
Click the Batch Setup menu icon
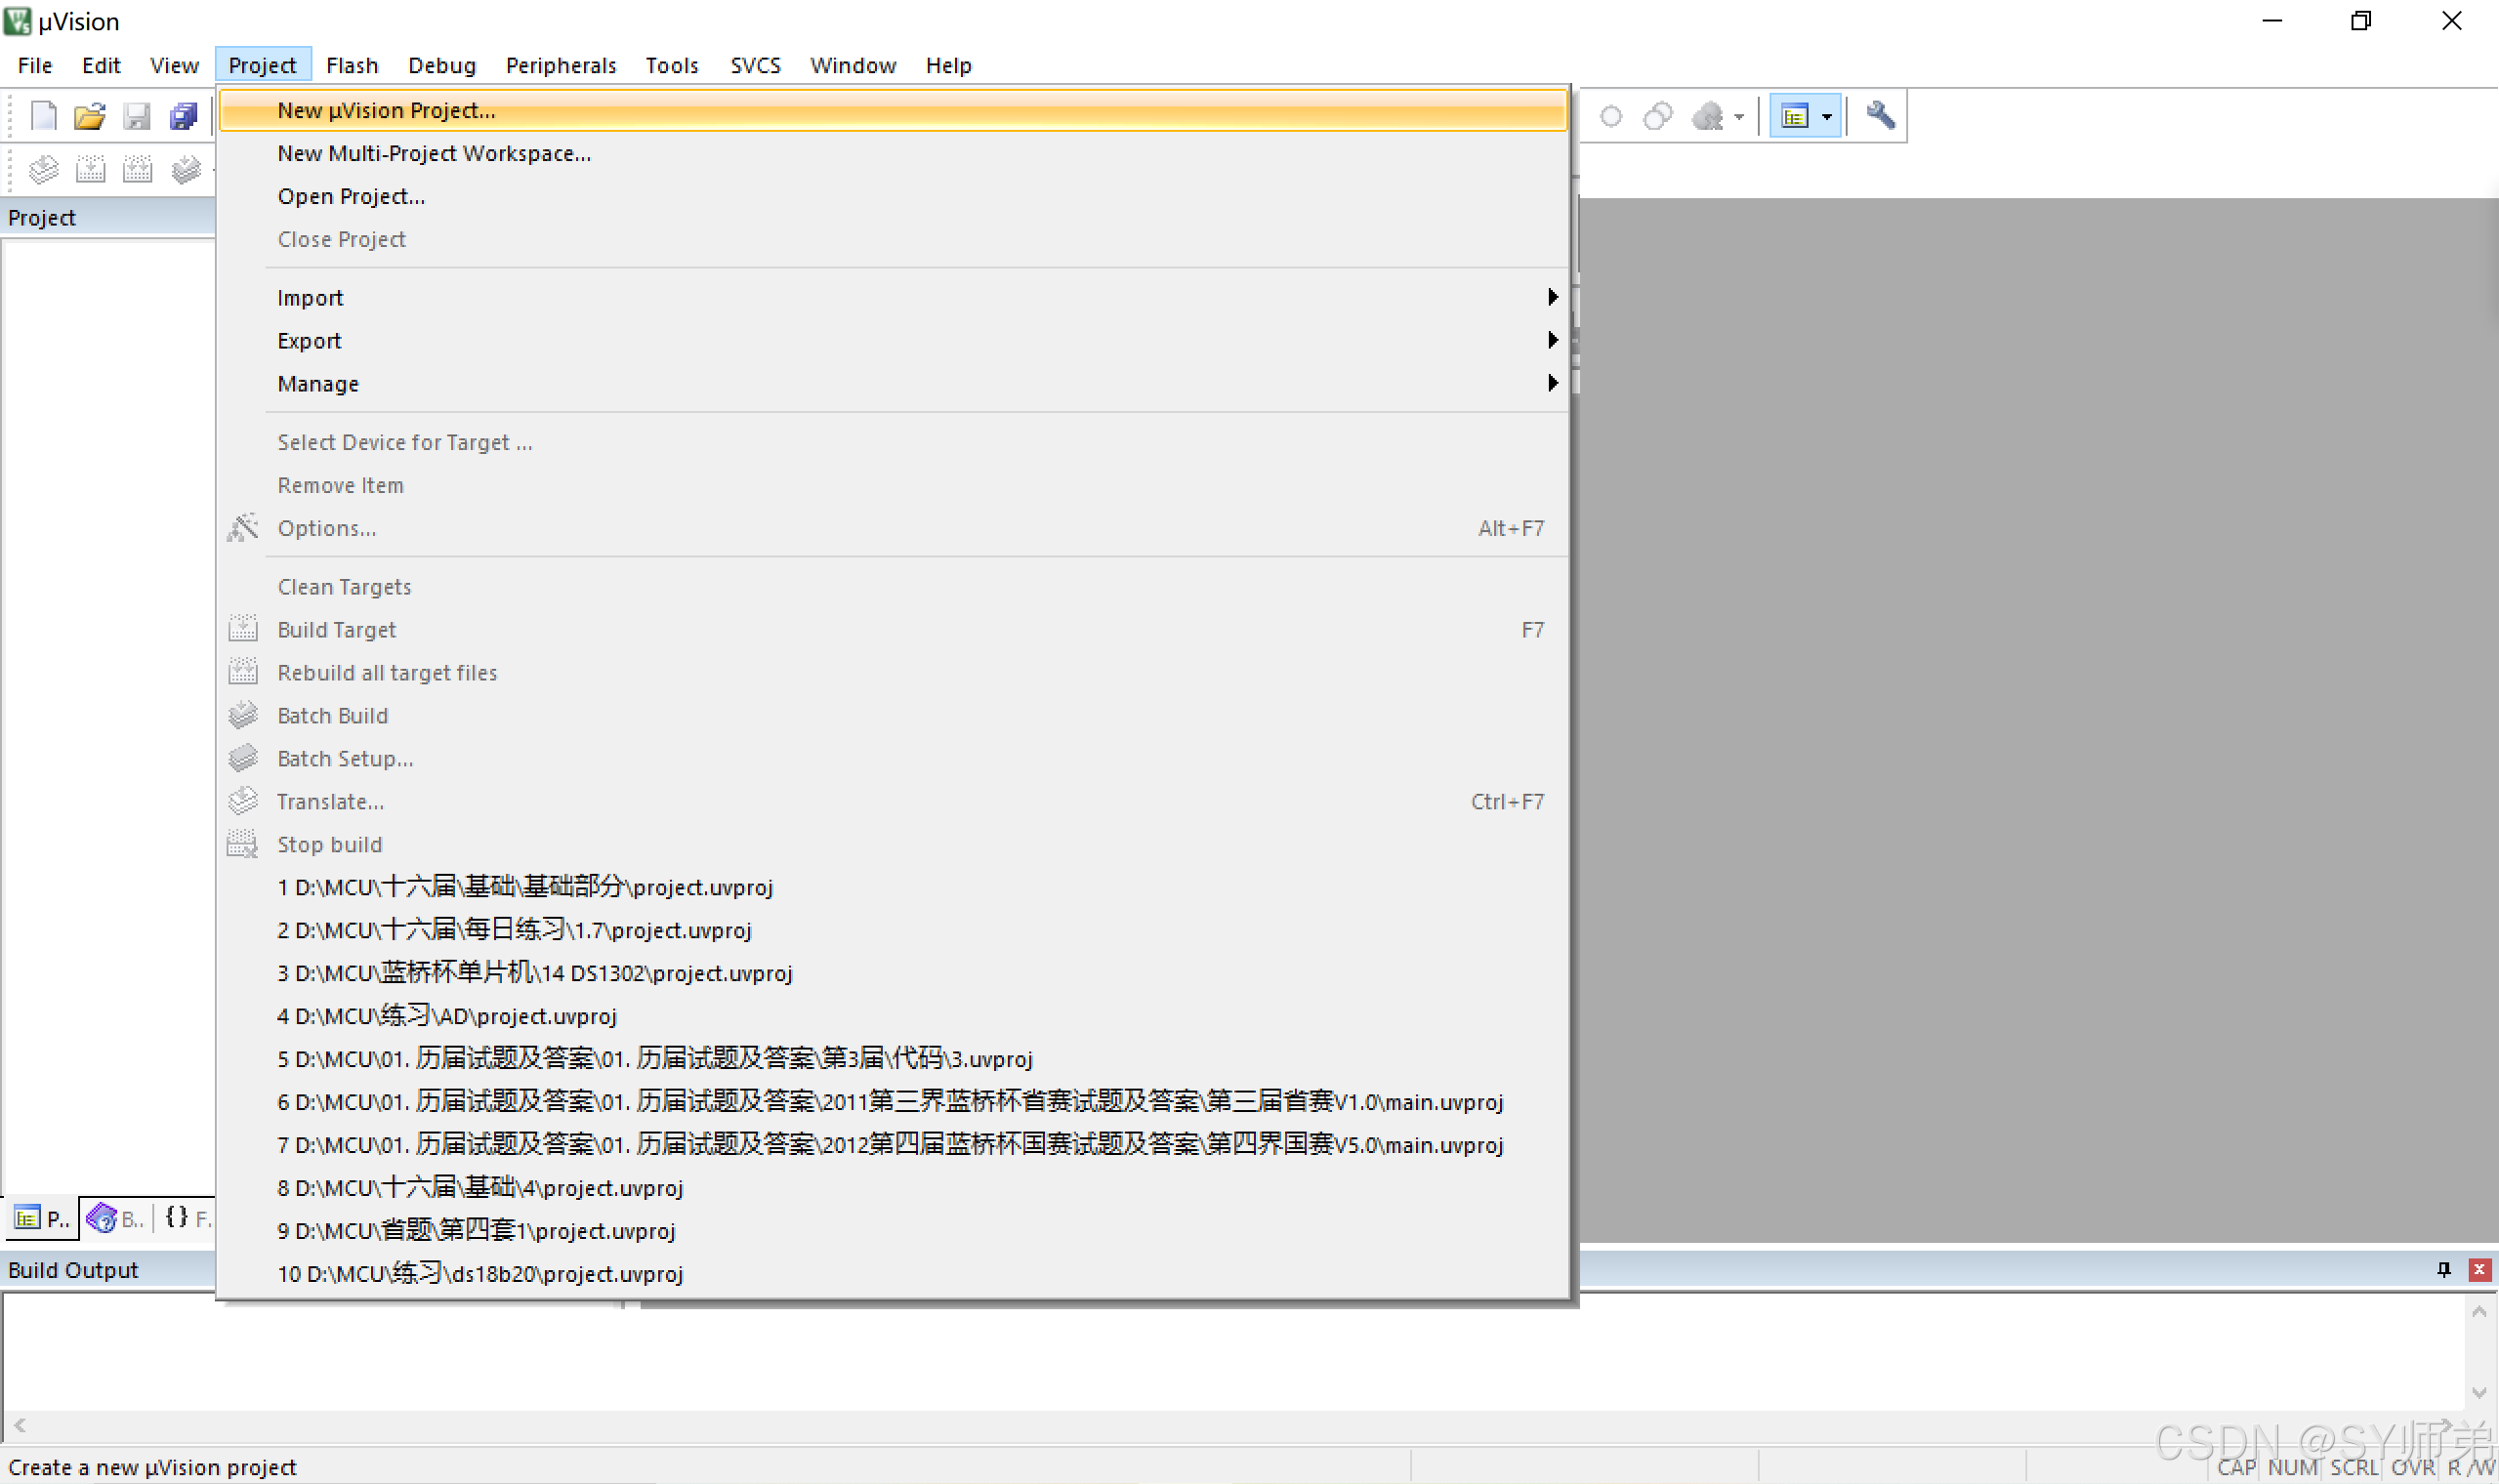243,758
